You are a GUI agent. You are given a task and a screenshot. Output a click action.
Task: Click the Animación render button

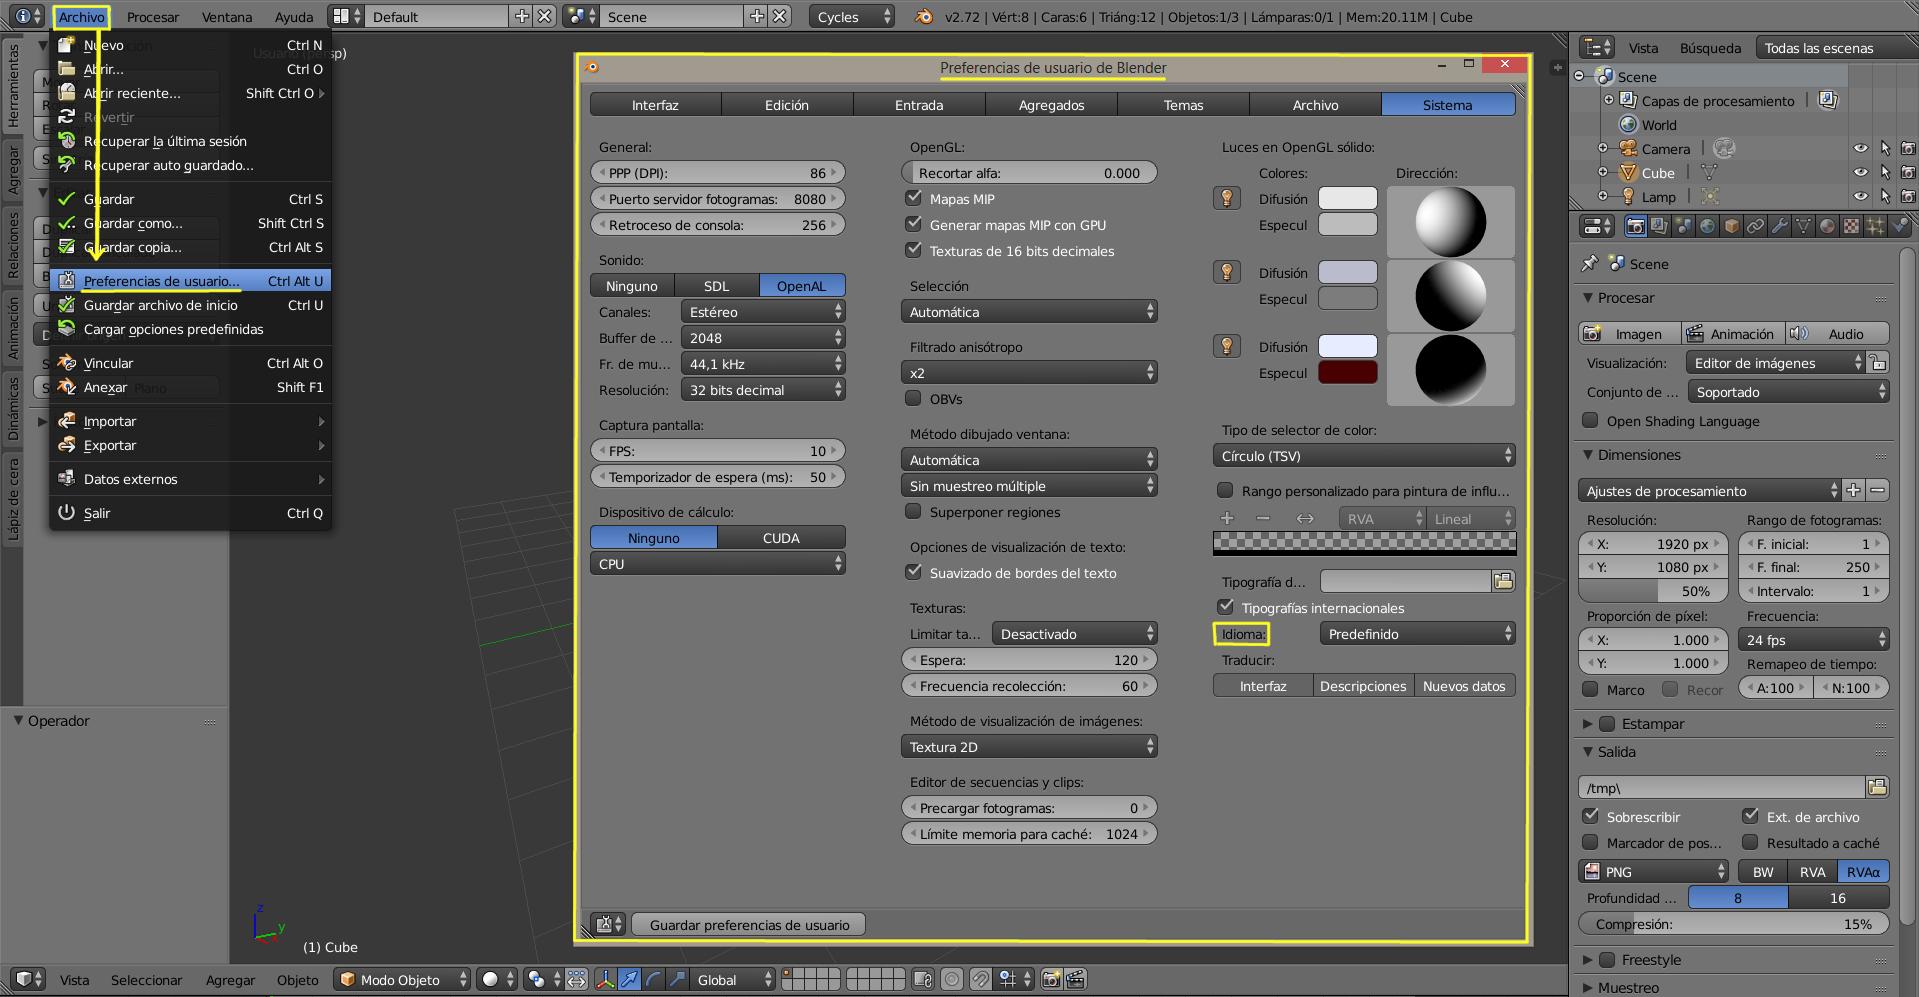click(x=1731, y=333)
